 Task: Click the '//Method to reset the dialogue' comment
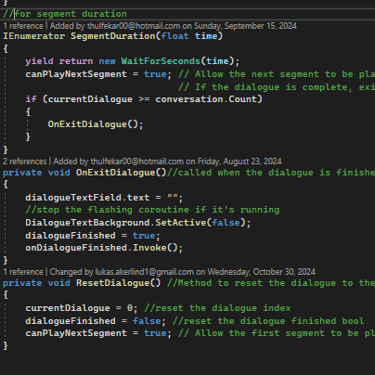click(x=271, y=283)
